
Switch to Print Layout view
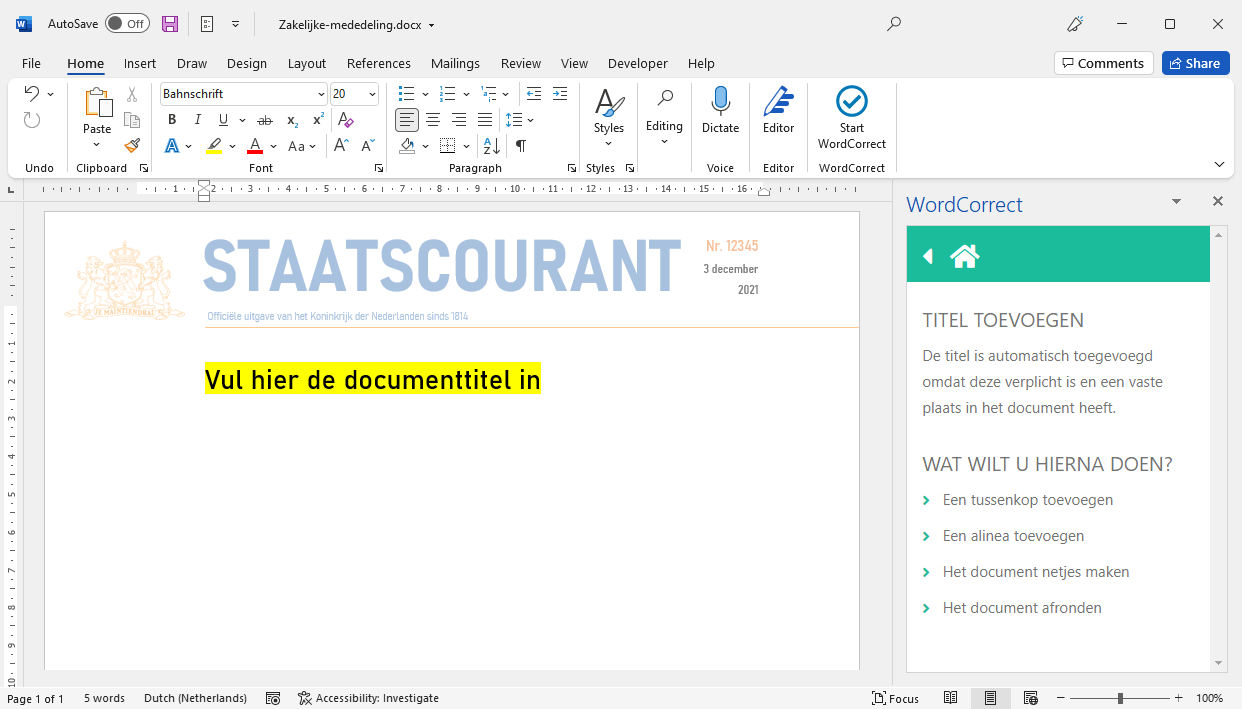pos(990,698)
